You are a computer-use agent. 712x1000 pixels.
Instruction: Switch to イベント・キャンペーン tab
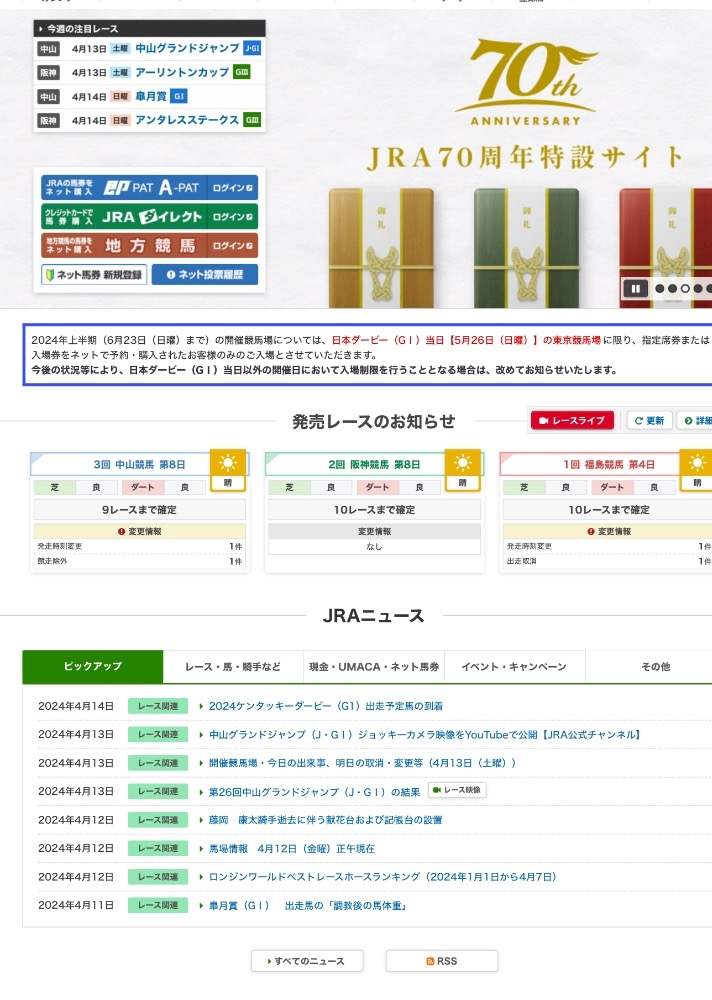[514, 666]
